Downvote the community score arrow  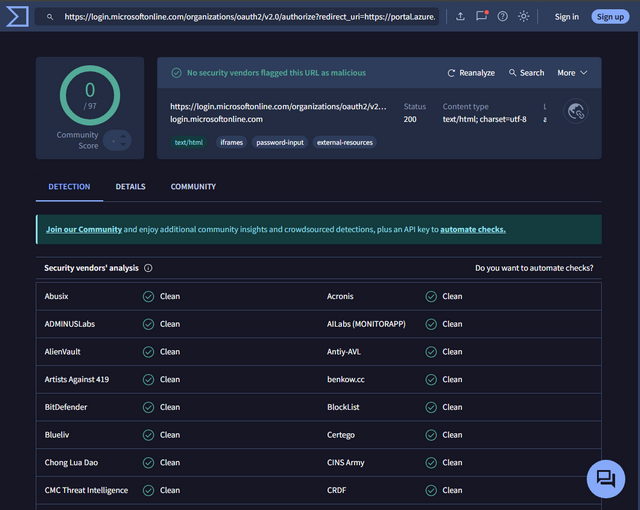[123, 144]
